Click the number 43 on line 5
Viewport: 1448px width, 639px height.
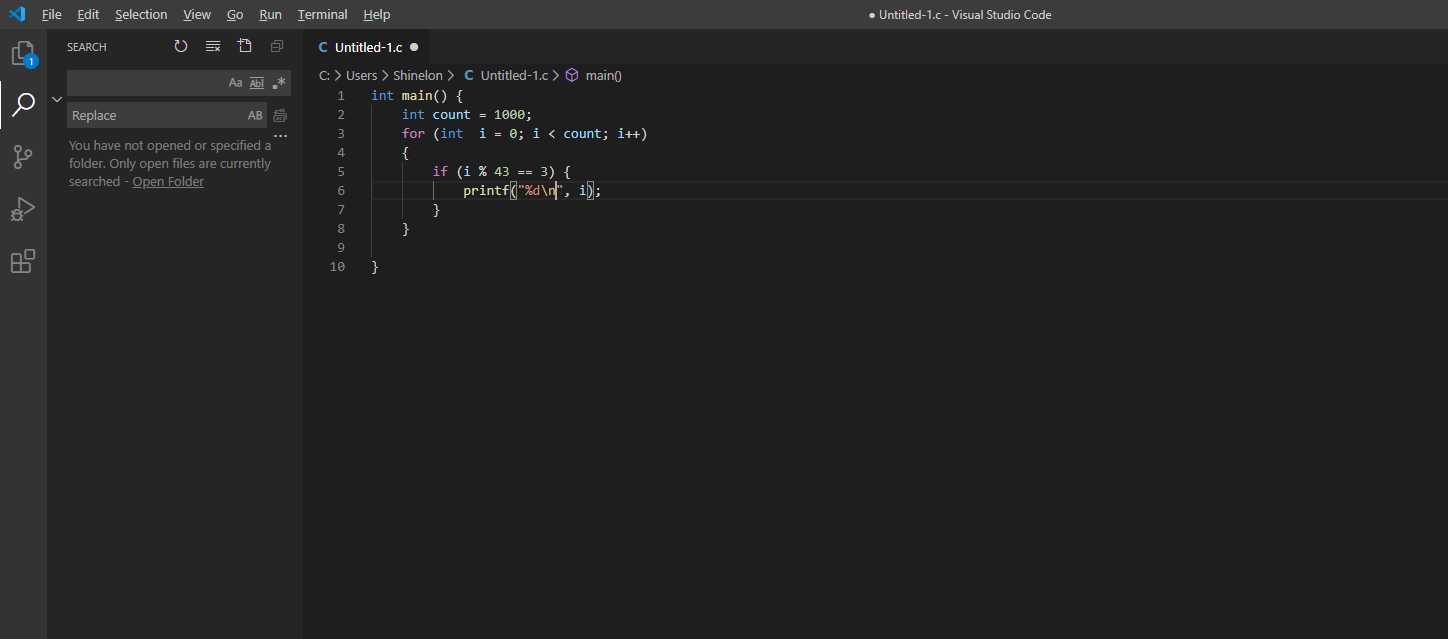501,172
